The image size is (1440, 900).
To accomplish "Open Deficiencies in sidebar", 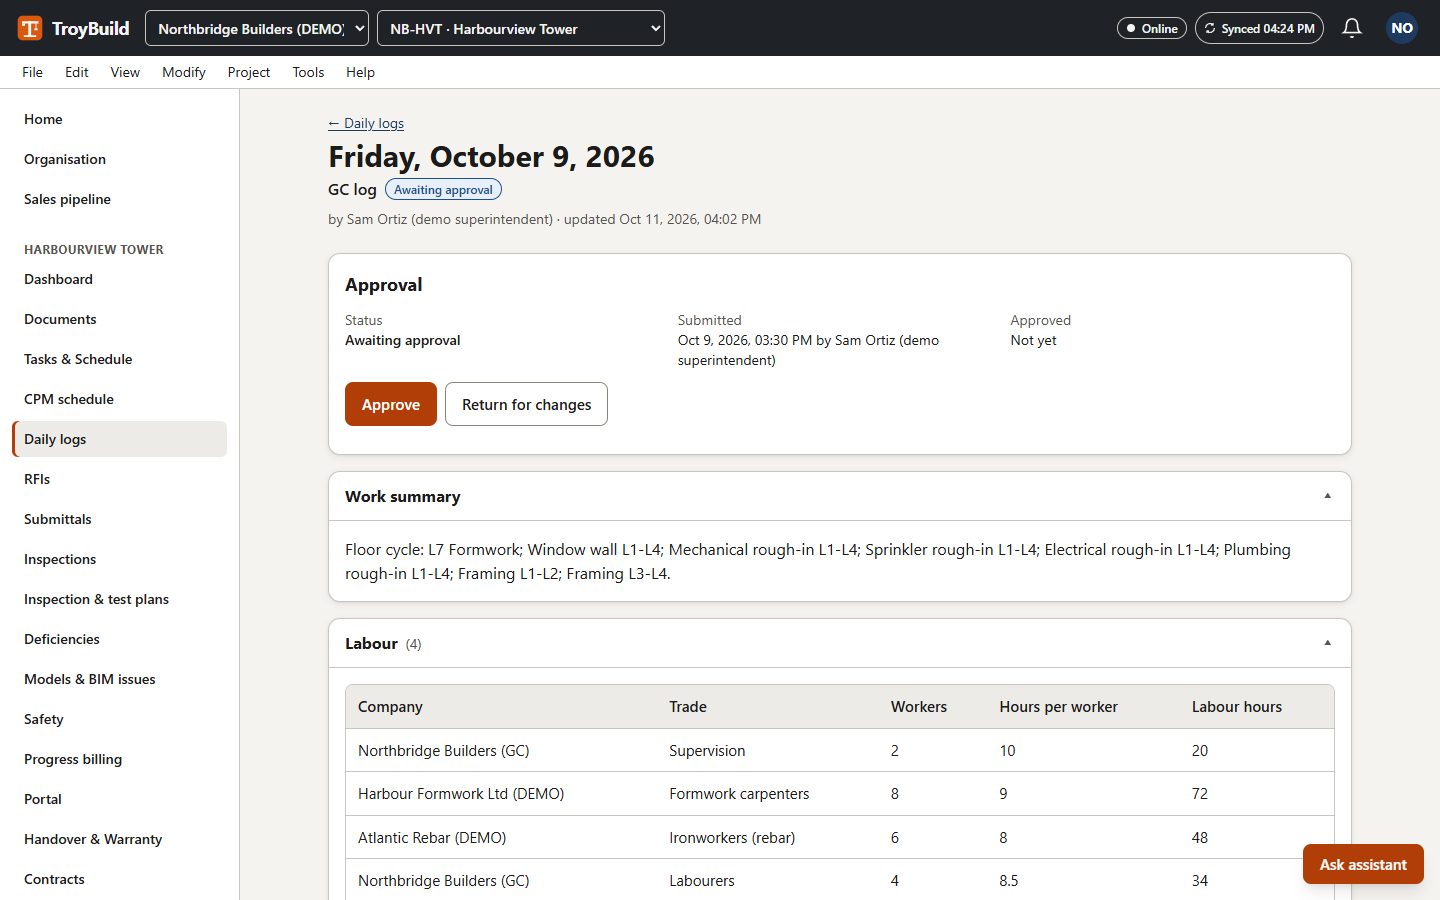I will 120,639.
